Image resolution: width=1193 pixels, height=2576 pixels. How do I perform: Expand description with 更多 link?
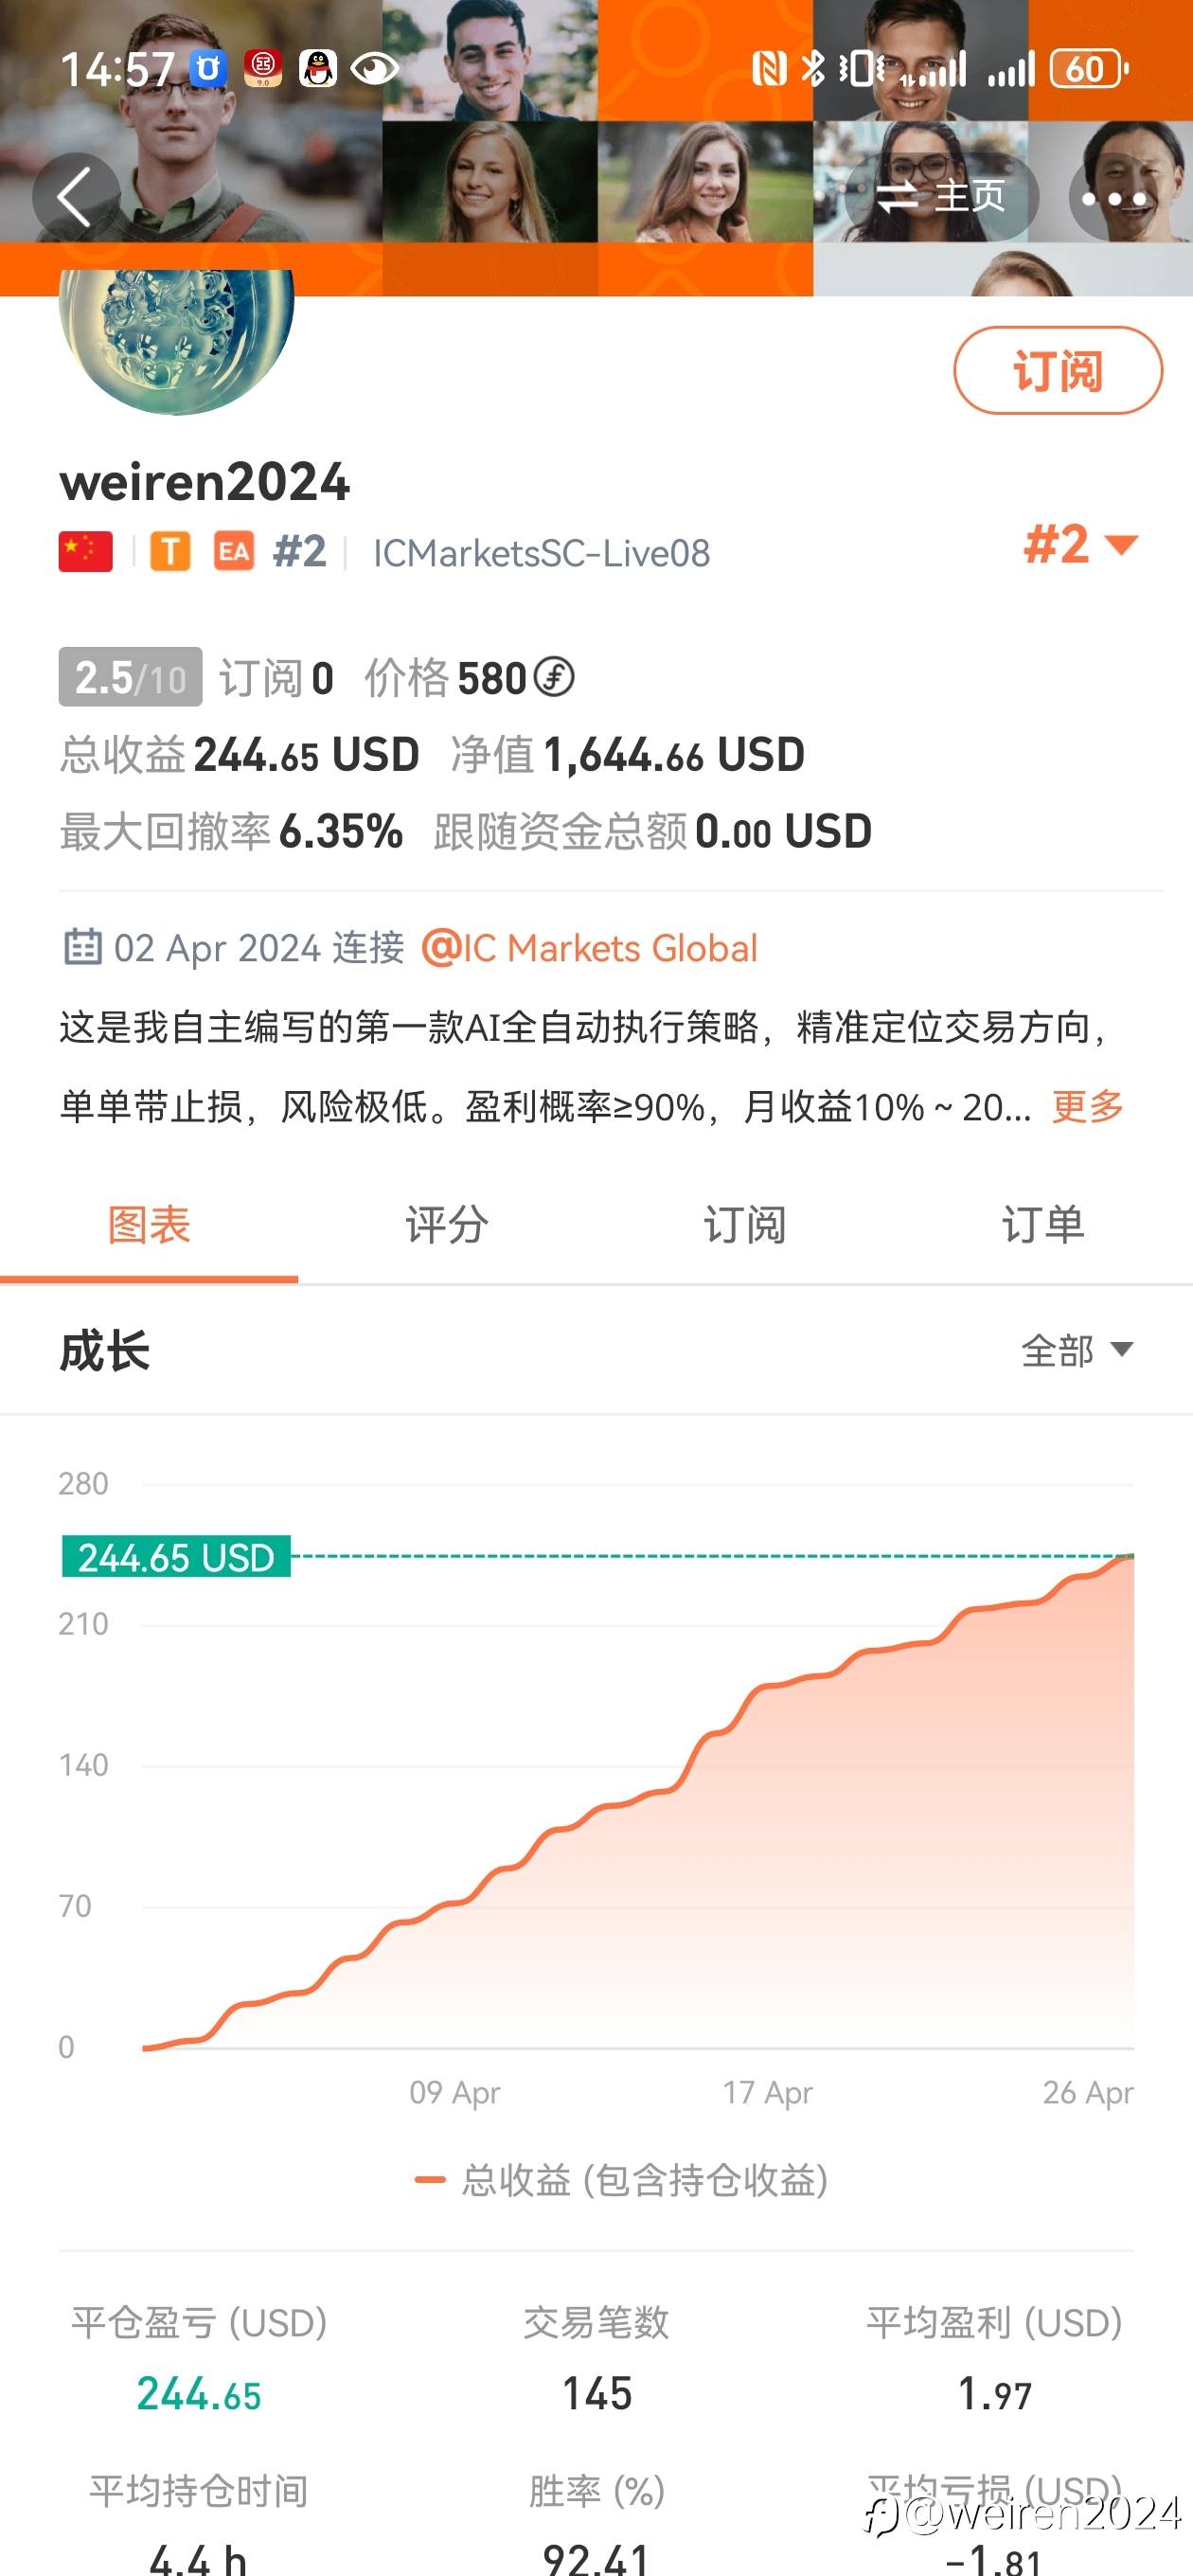1088,1106
